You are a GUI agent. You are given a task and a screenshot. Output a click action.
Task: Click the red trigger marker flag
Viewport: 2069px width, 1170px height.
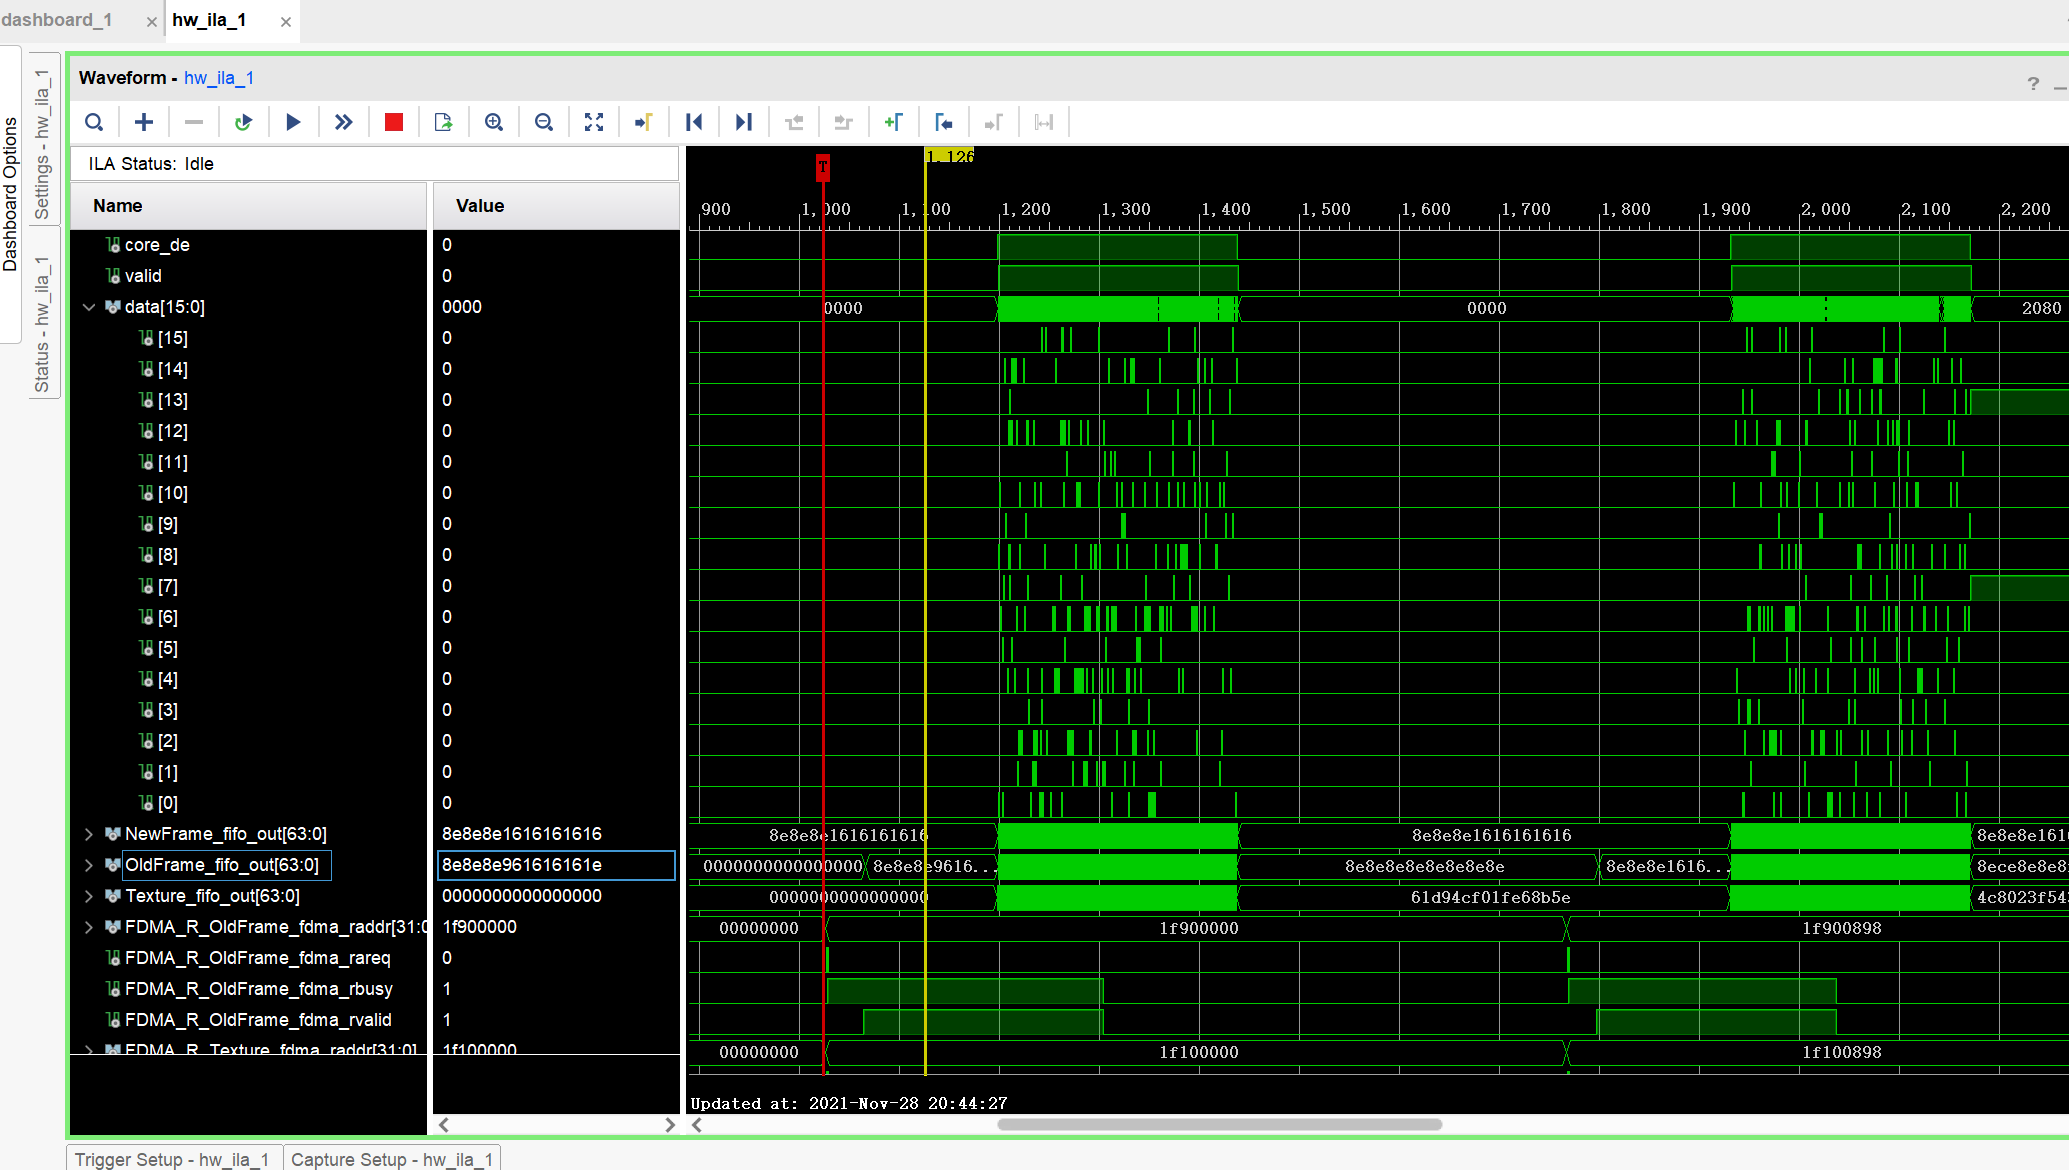click(823, 166)
